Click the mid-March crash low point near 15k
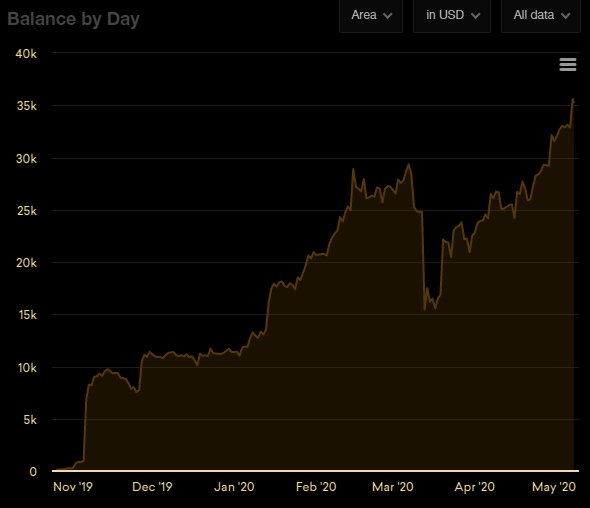This screenshot has height=508, width=590. [x=424, y=309]
